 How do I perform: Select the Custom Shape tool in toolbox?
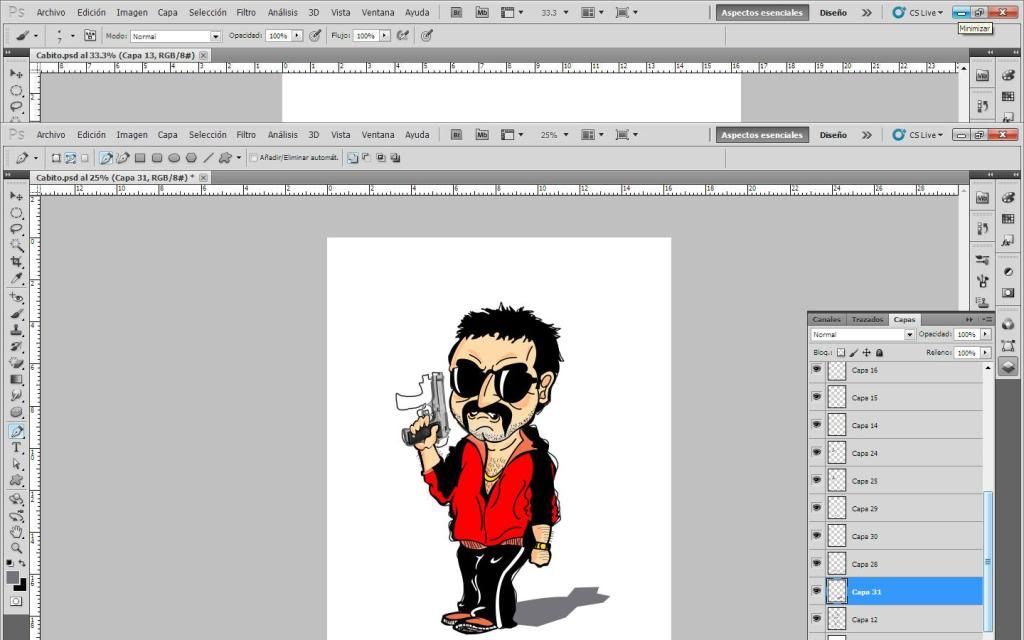(x=16, y=481)
